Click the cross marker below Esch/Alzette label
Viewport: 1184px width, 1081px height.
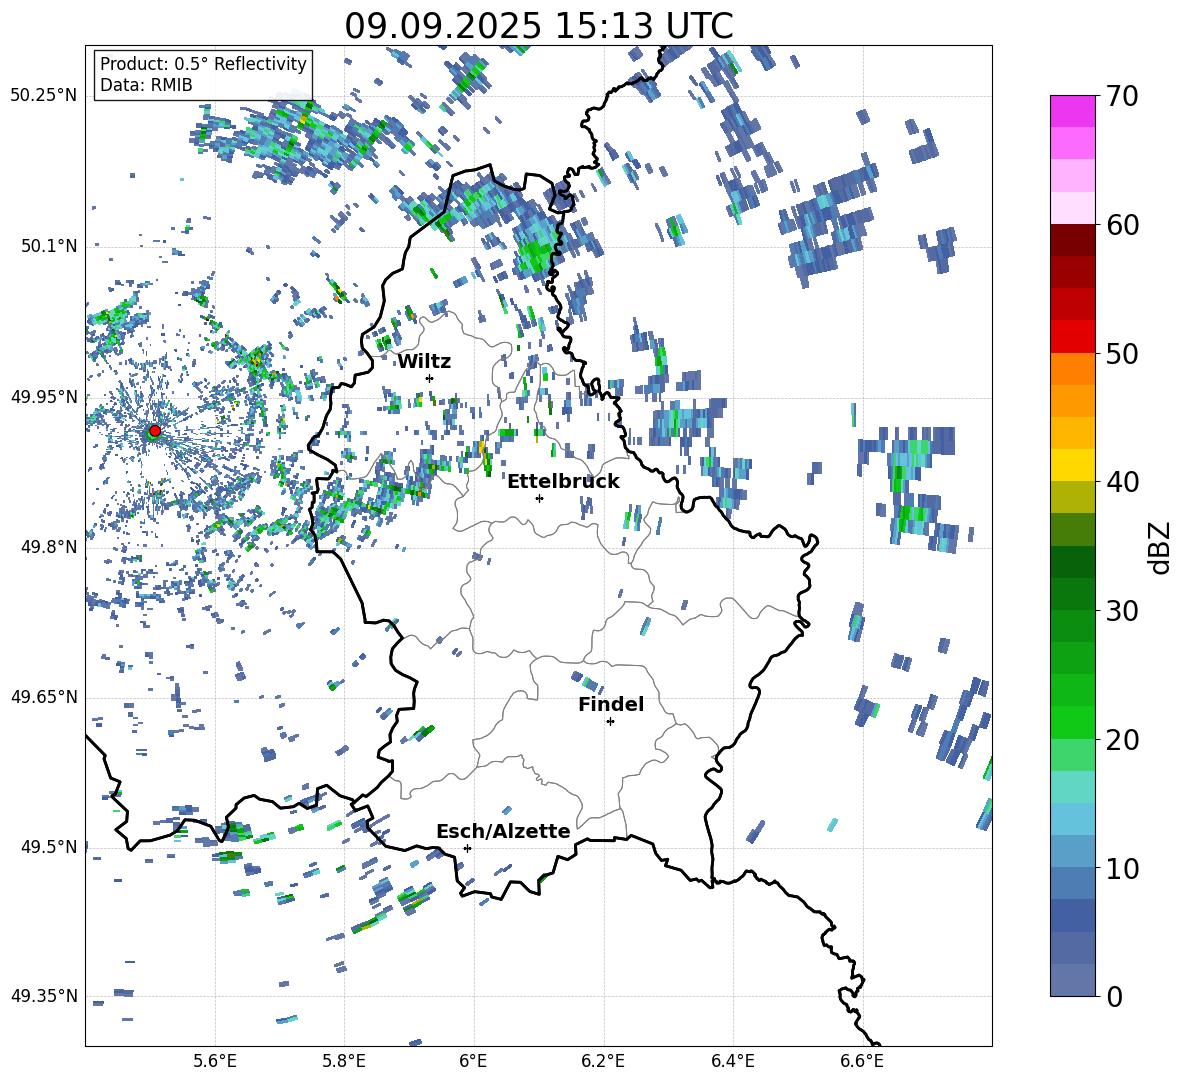[x=467, y=848]
